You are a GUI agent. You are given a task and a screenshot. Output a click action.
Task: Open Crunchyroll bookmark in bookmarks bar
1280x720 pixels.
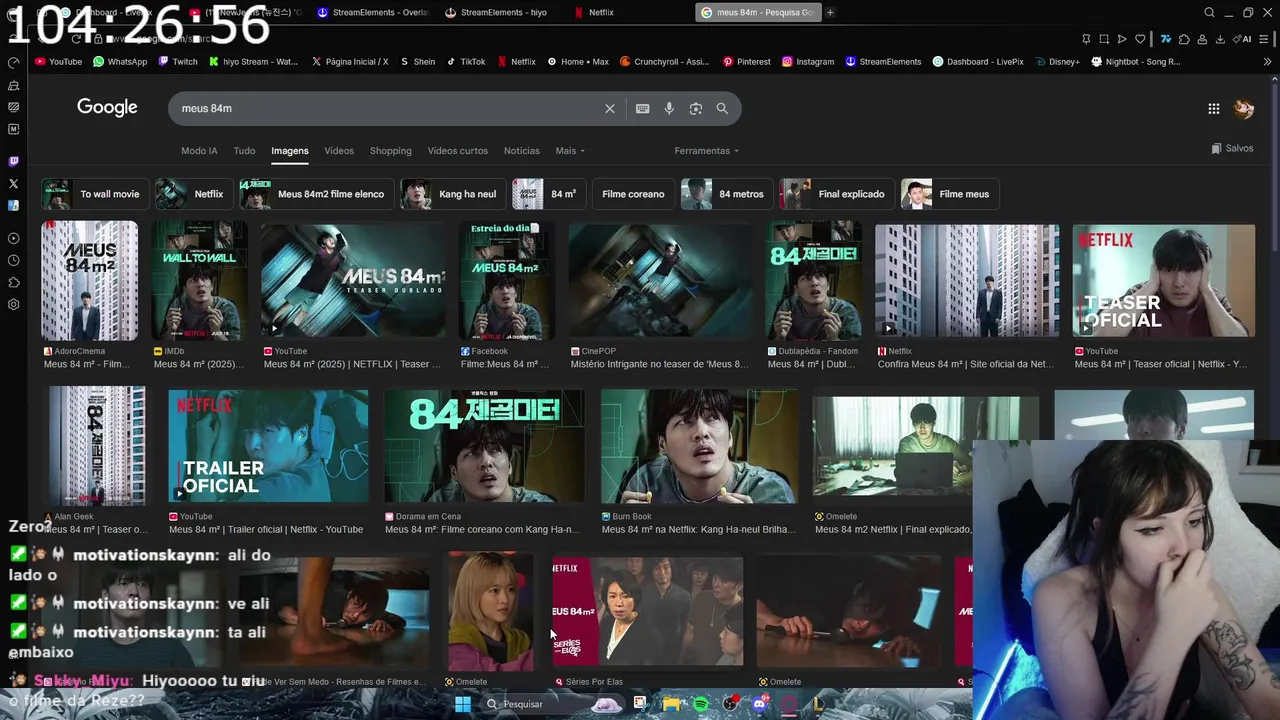point(664,62)
